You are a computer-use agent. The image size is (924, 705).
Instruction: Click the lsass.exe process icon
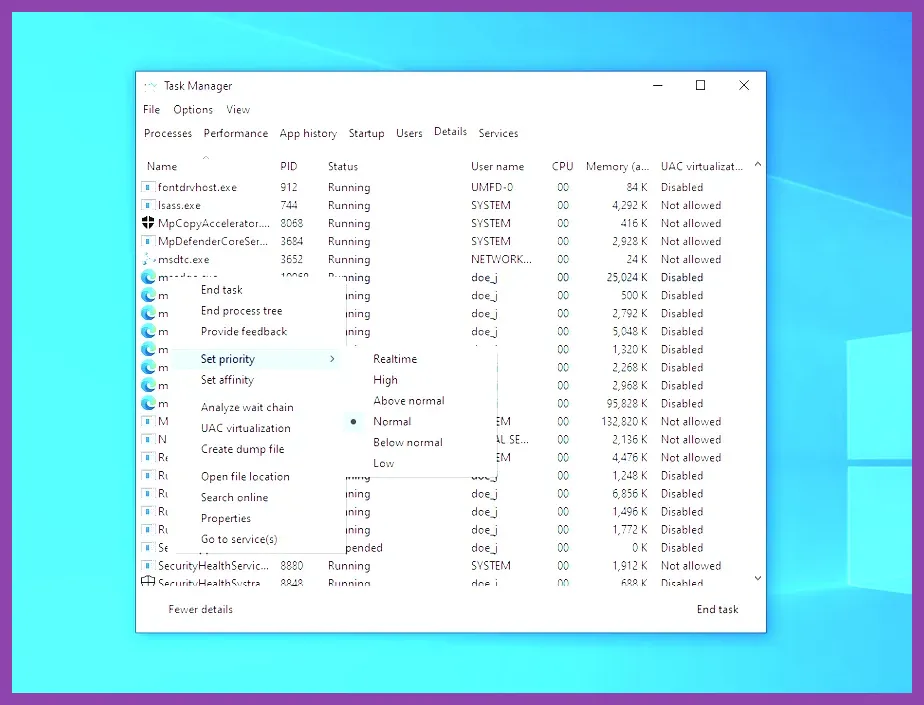(148, 205)
